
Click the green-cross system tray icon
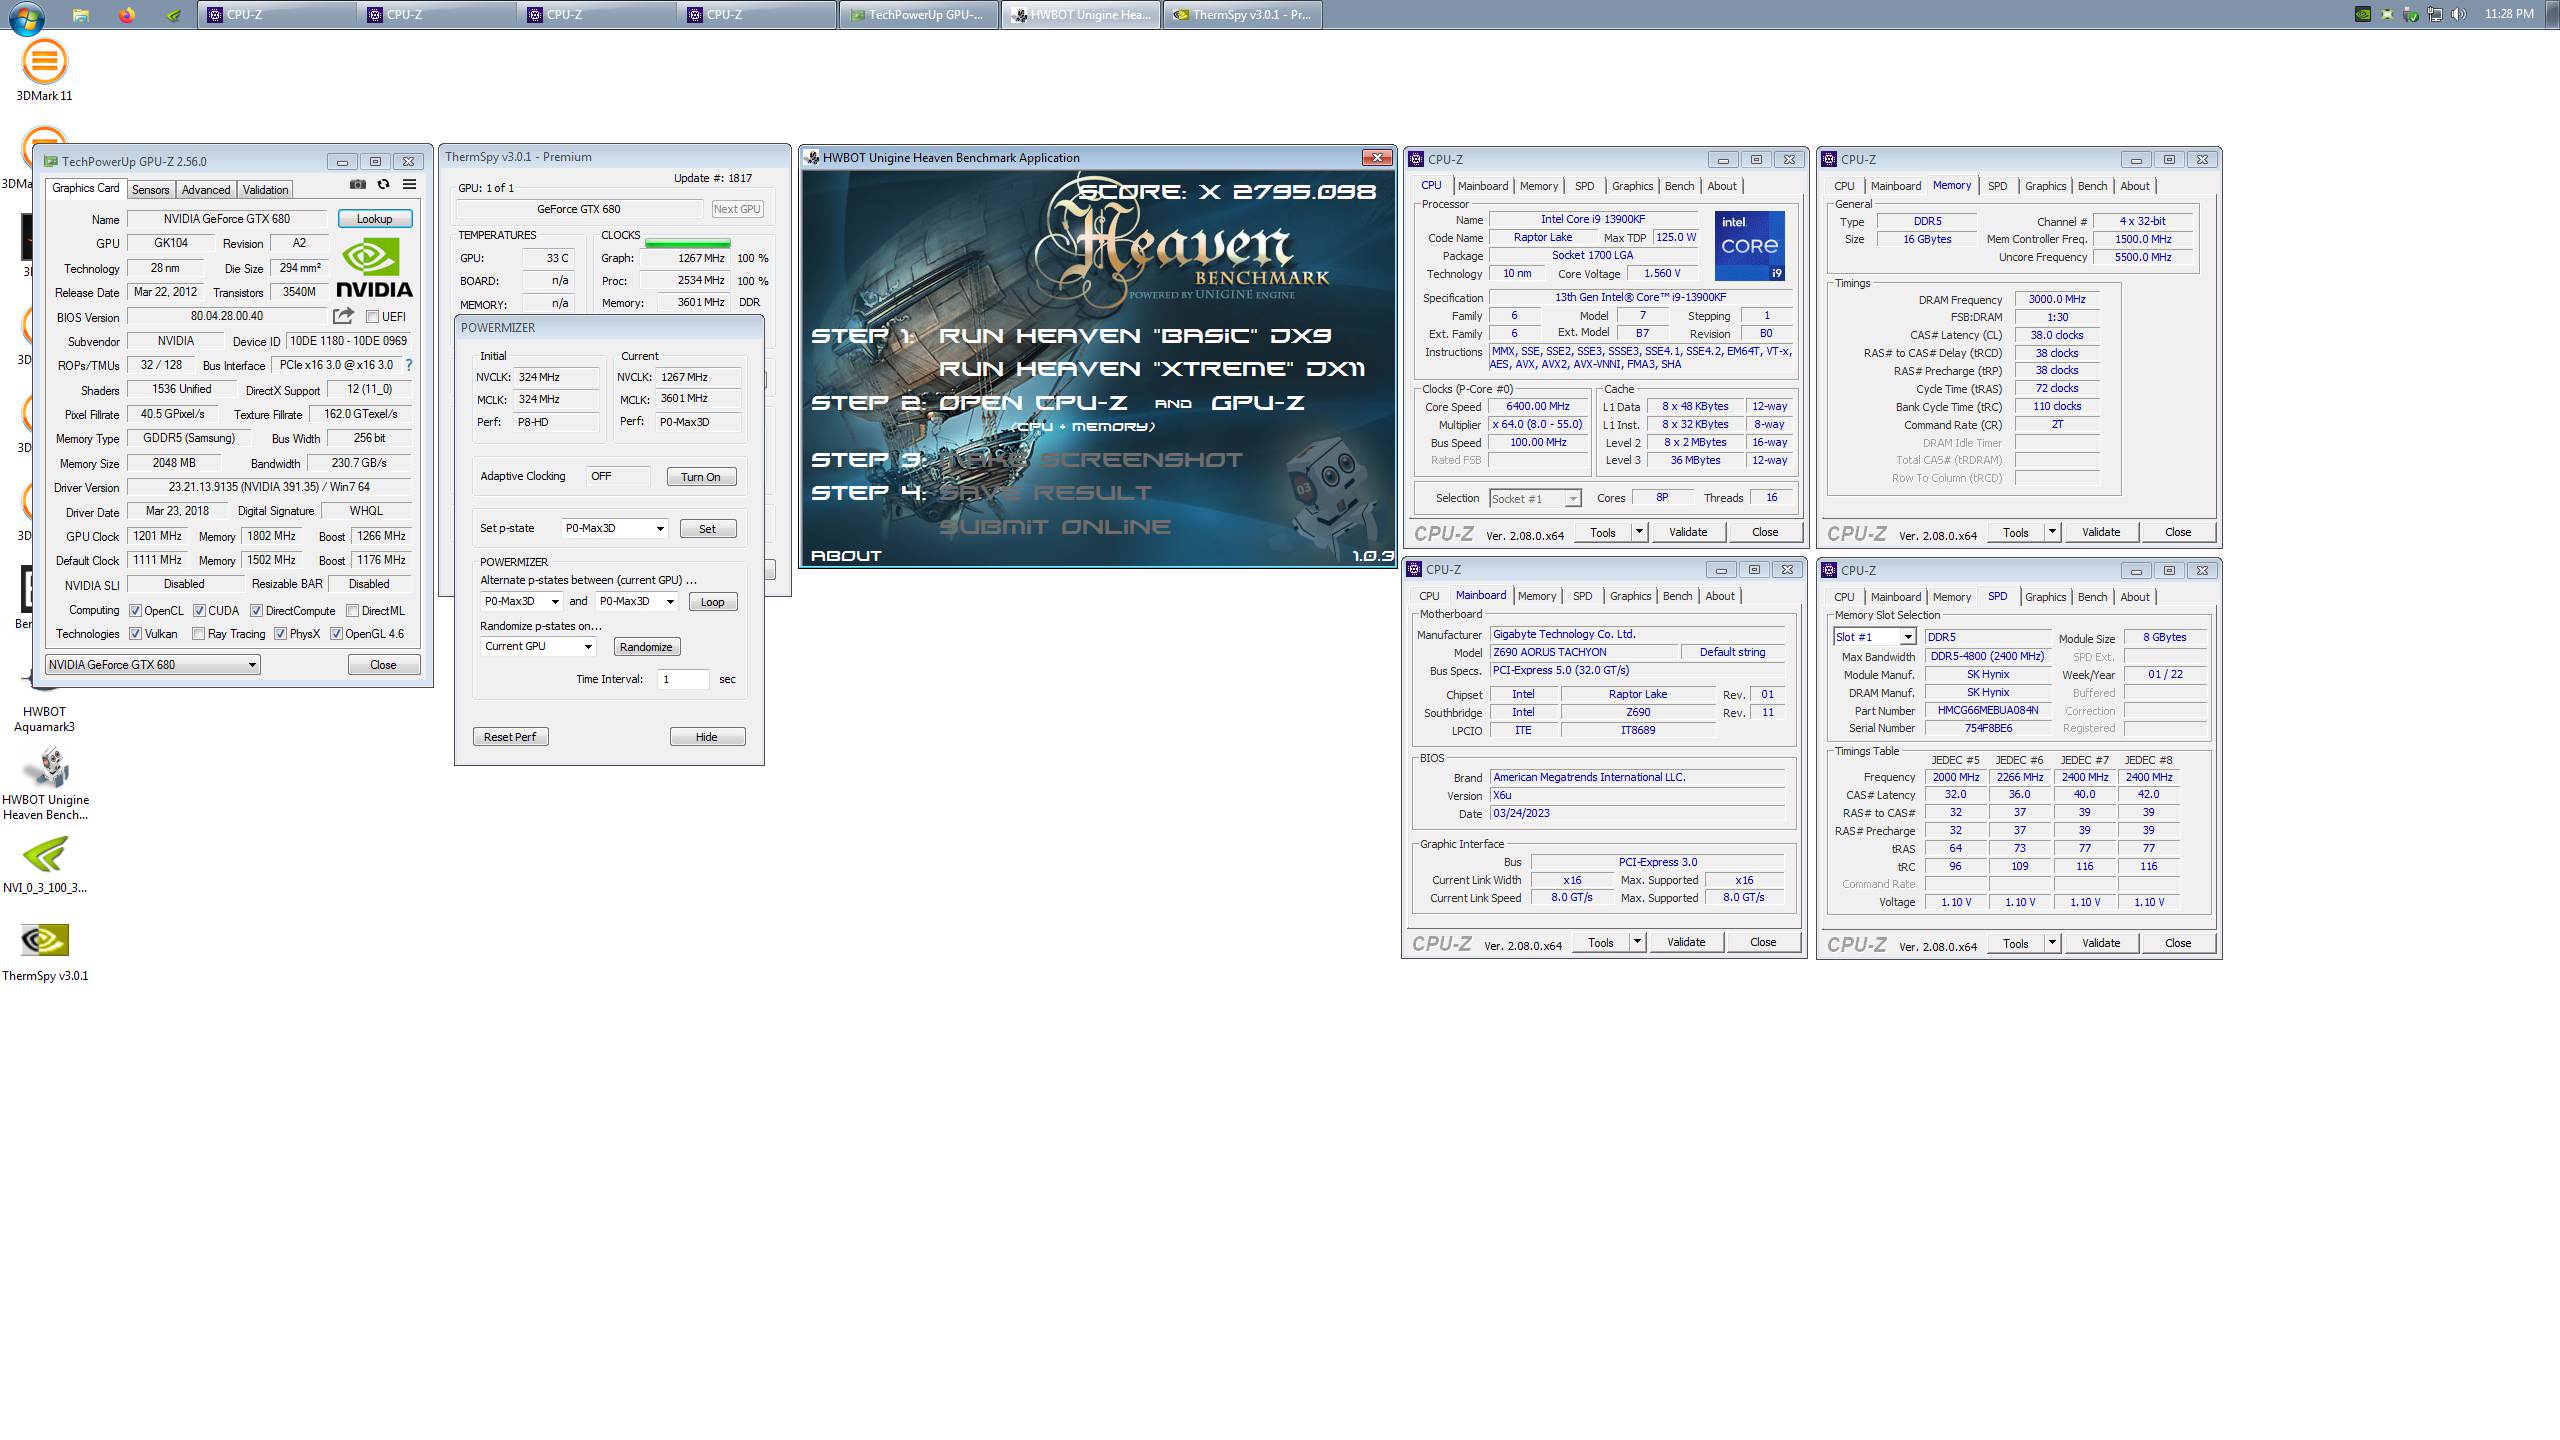(2387, 14)
